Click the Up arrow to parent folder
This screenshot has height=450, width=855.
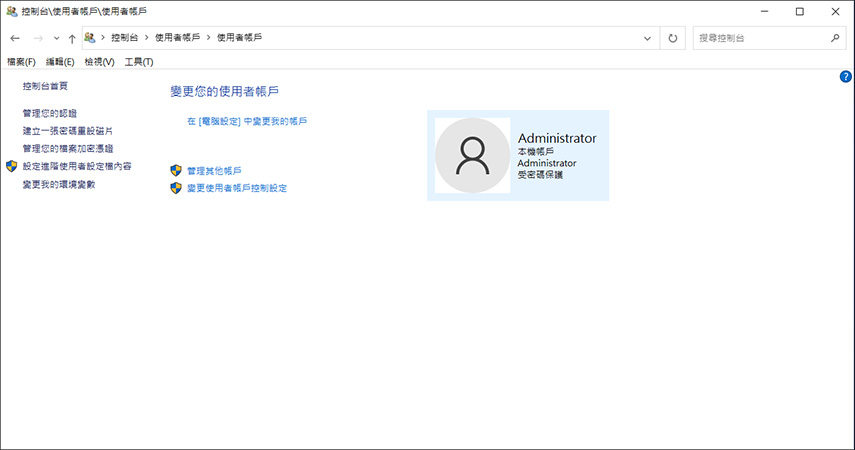coord(72,38)
